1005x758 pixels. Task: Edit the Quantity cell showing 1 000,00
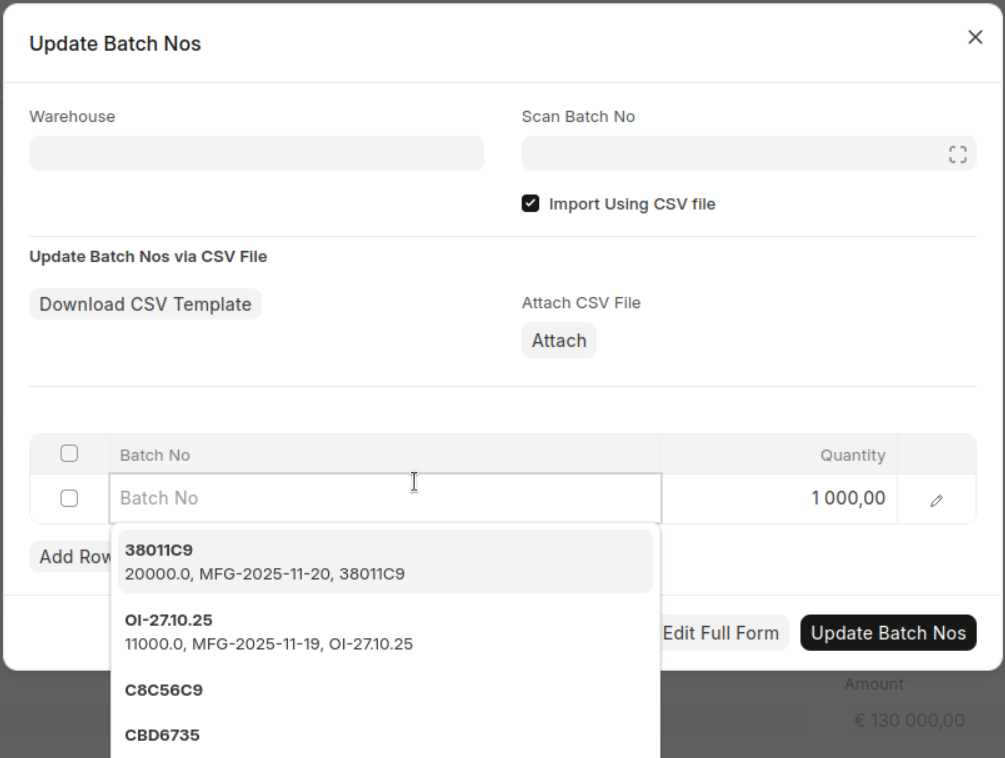pos(778,498)
